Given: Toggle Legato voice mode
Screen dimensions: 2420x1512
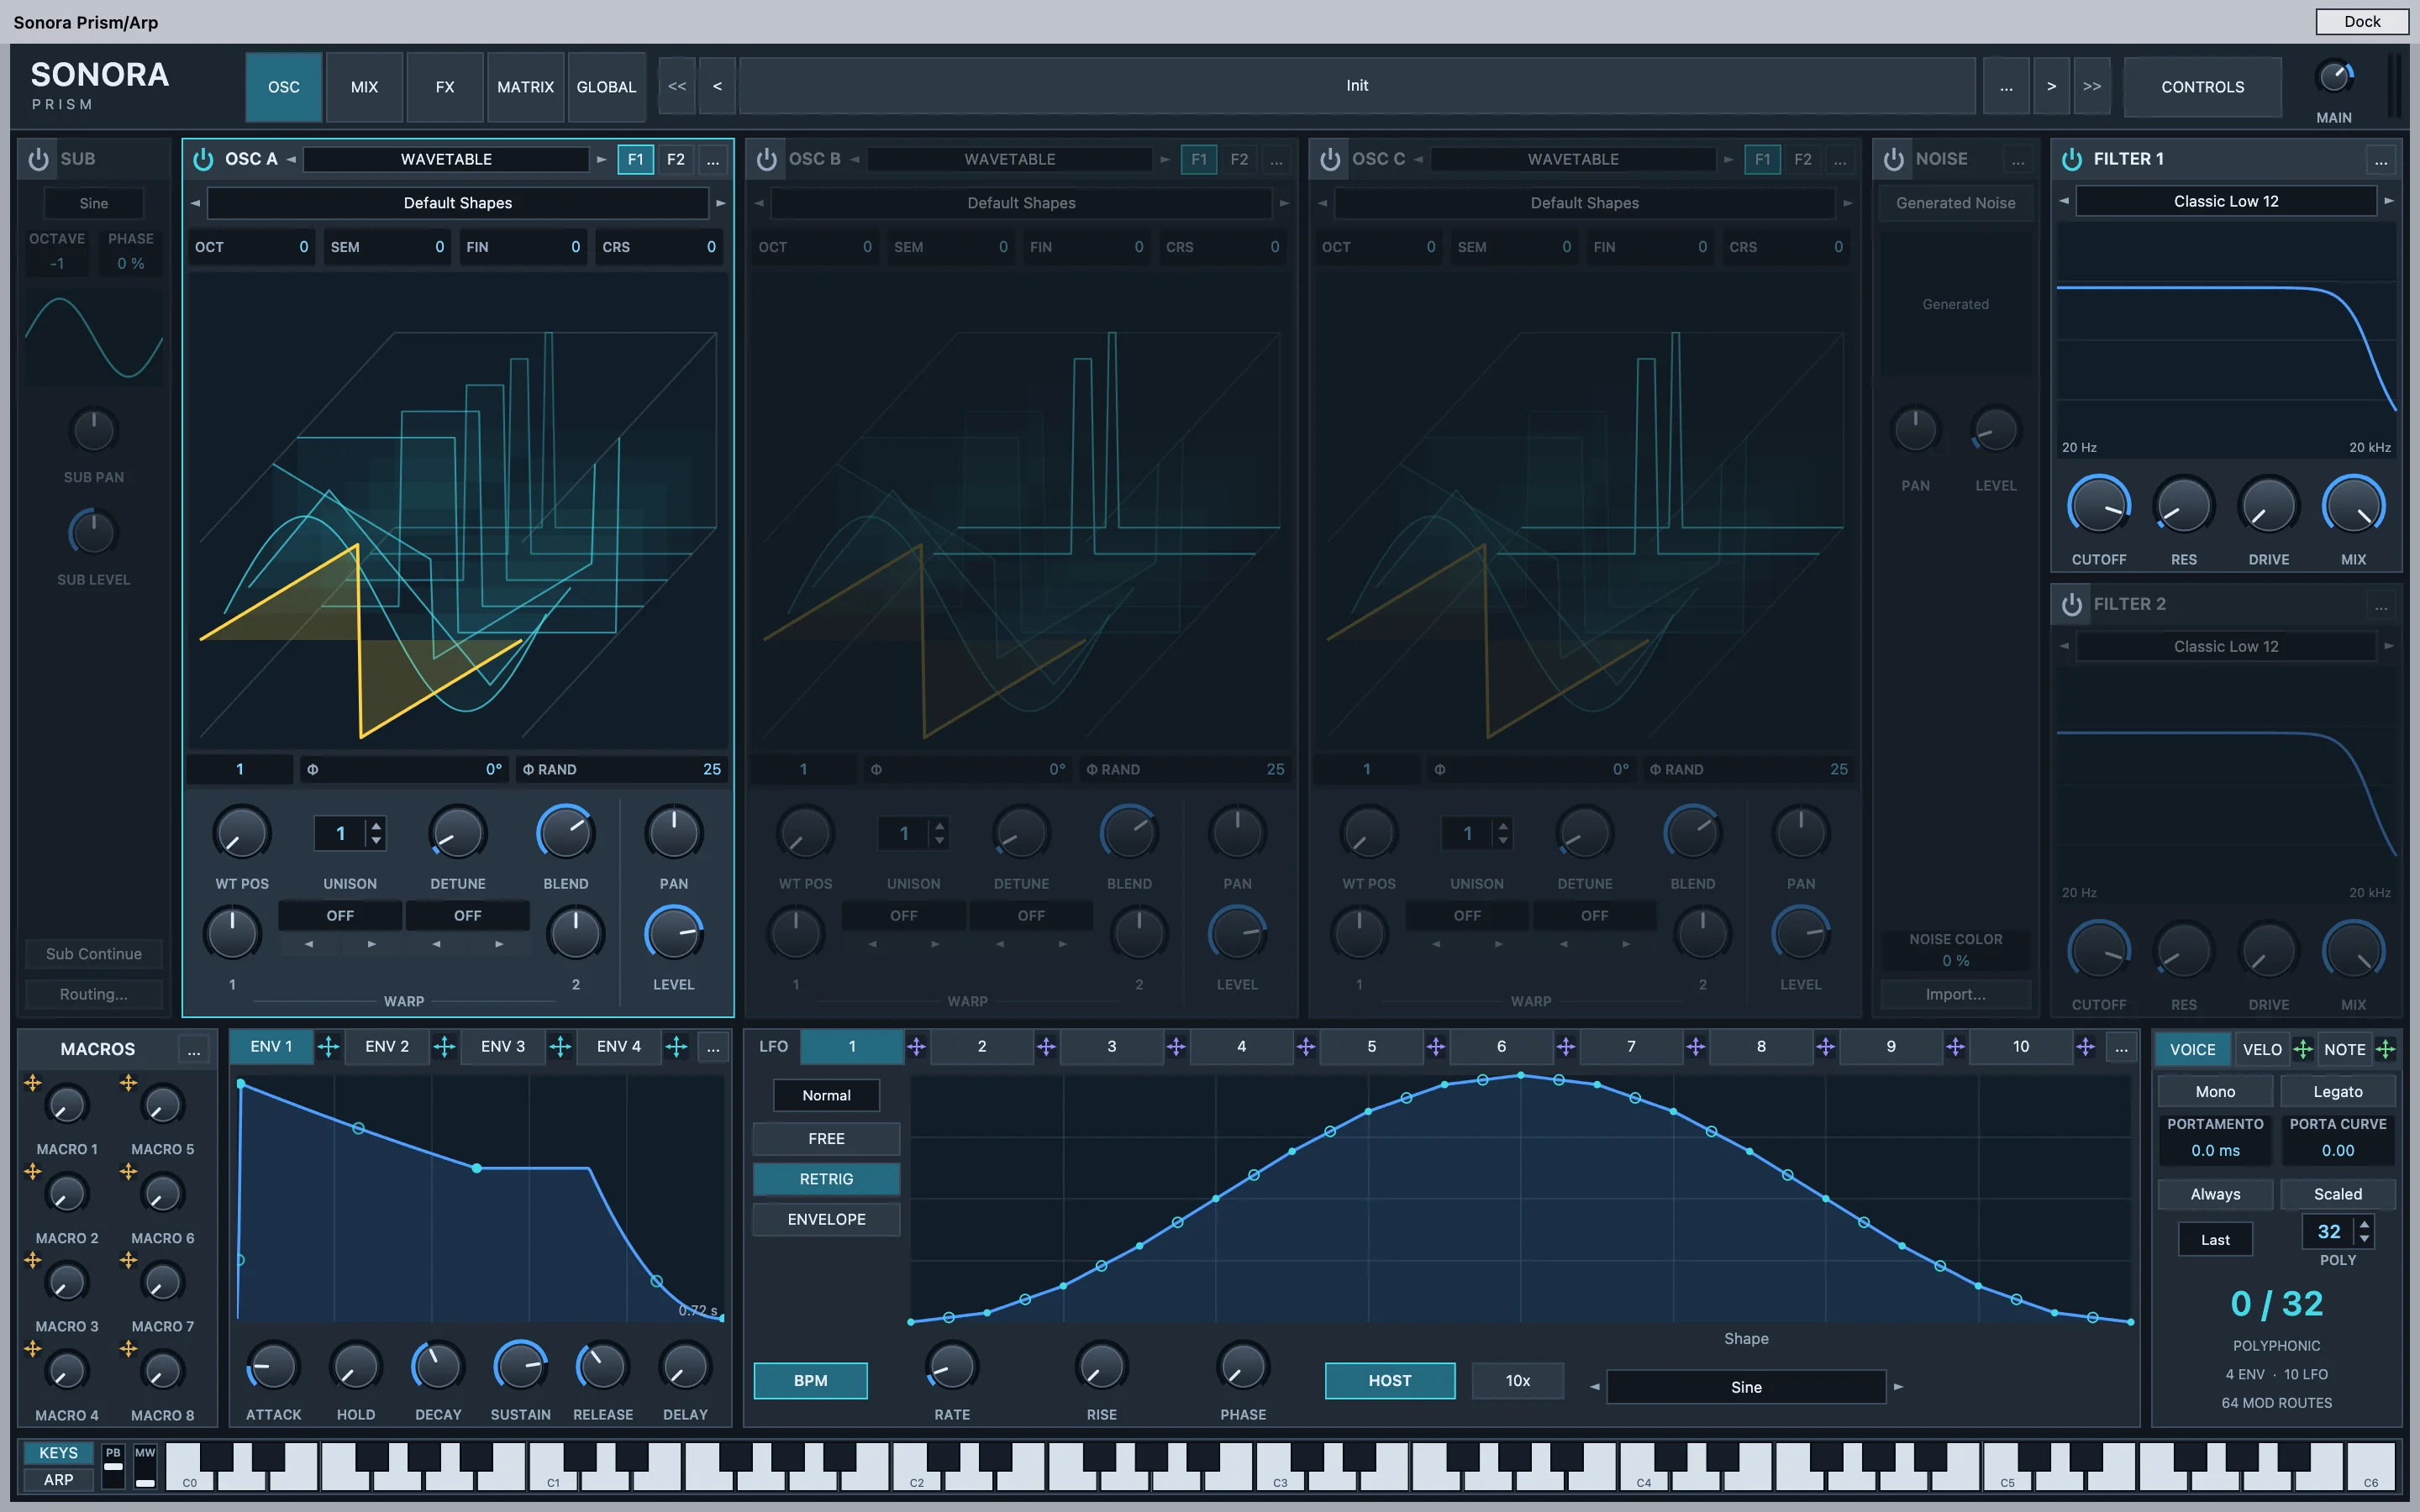Looking at the screenshot, I should point(2338,1092).
